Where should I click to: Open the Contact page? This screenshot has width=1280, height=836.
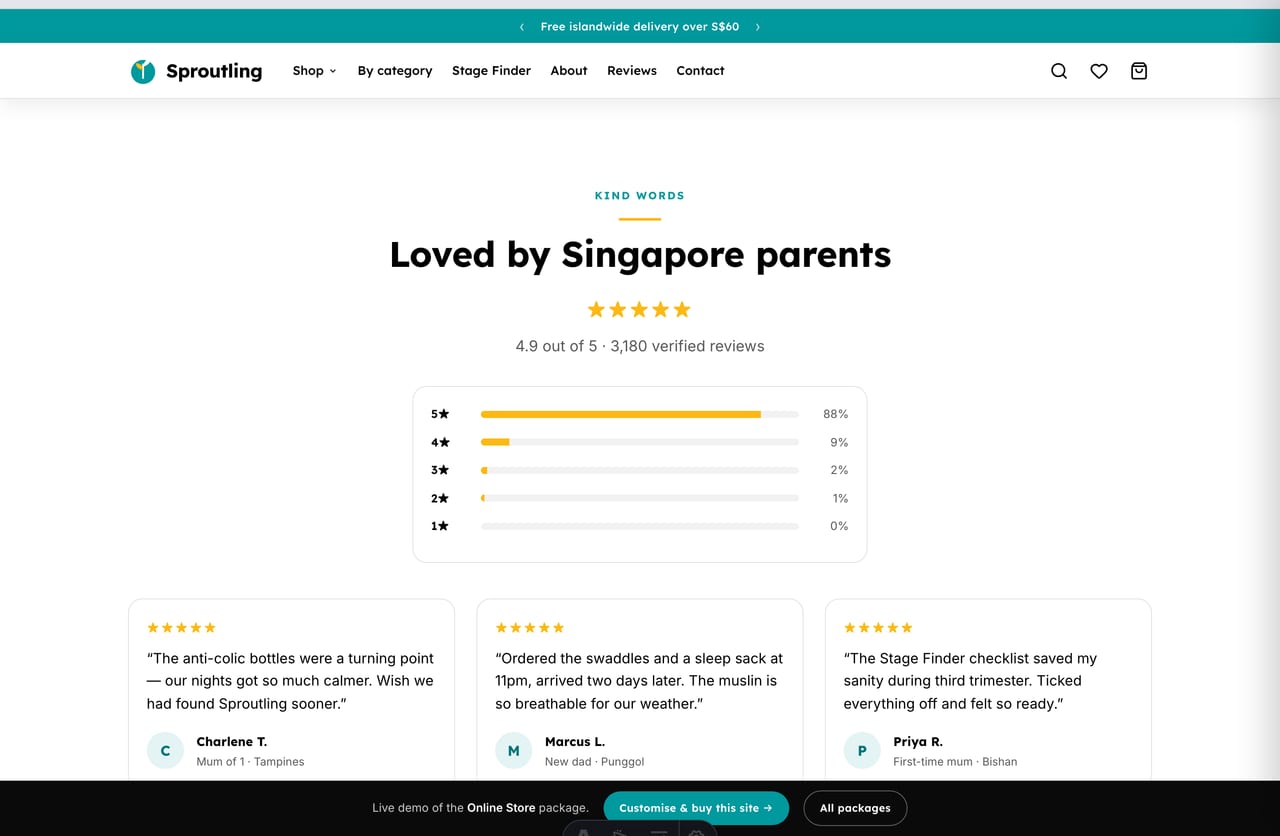click(x=700, y=71)
